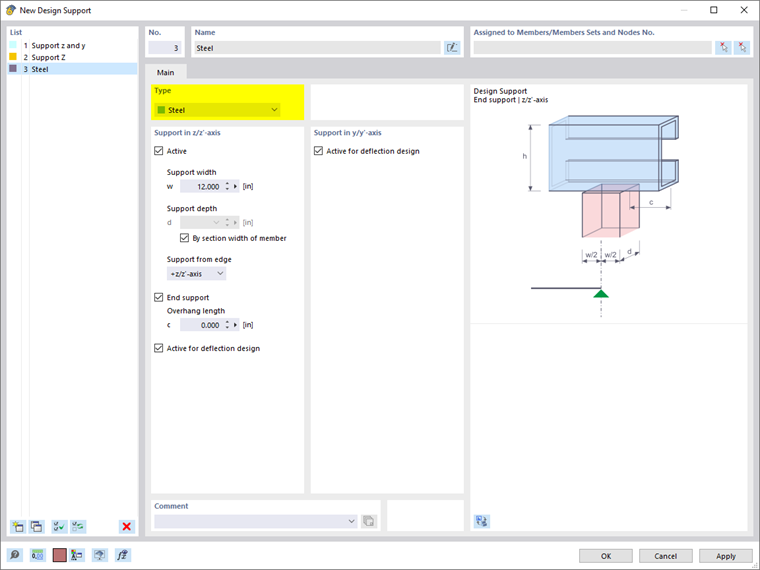The width and height of the screenshot is (760, 570).
Task: Expand the Comment dropdown list
Action: coord(351,521)
